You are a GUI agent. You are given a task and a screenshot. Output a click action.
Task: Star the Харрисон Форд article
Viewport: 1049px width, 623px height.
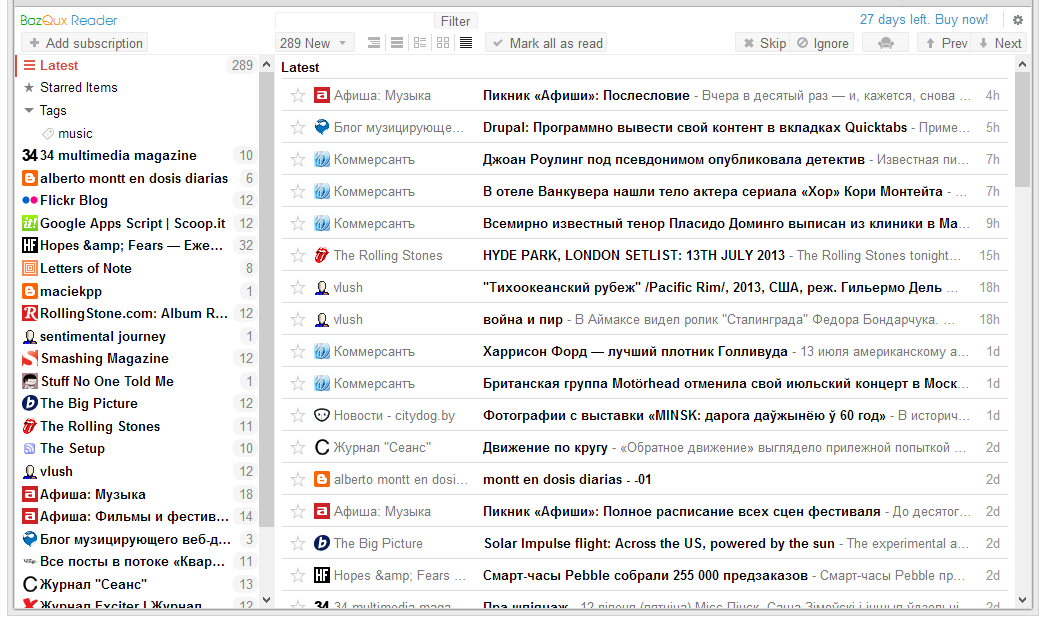coord(298,351)
